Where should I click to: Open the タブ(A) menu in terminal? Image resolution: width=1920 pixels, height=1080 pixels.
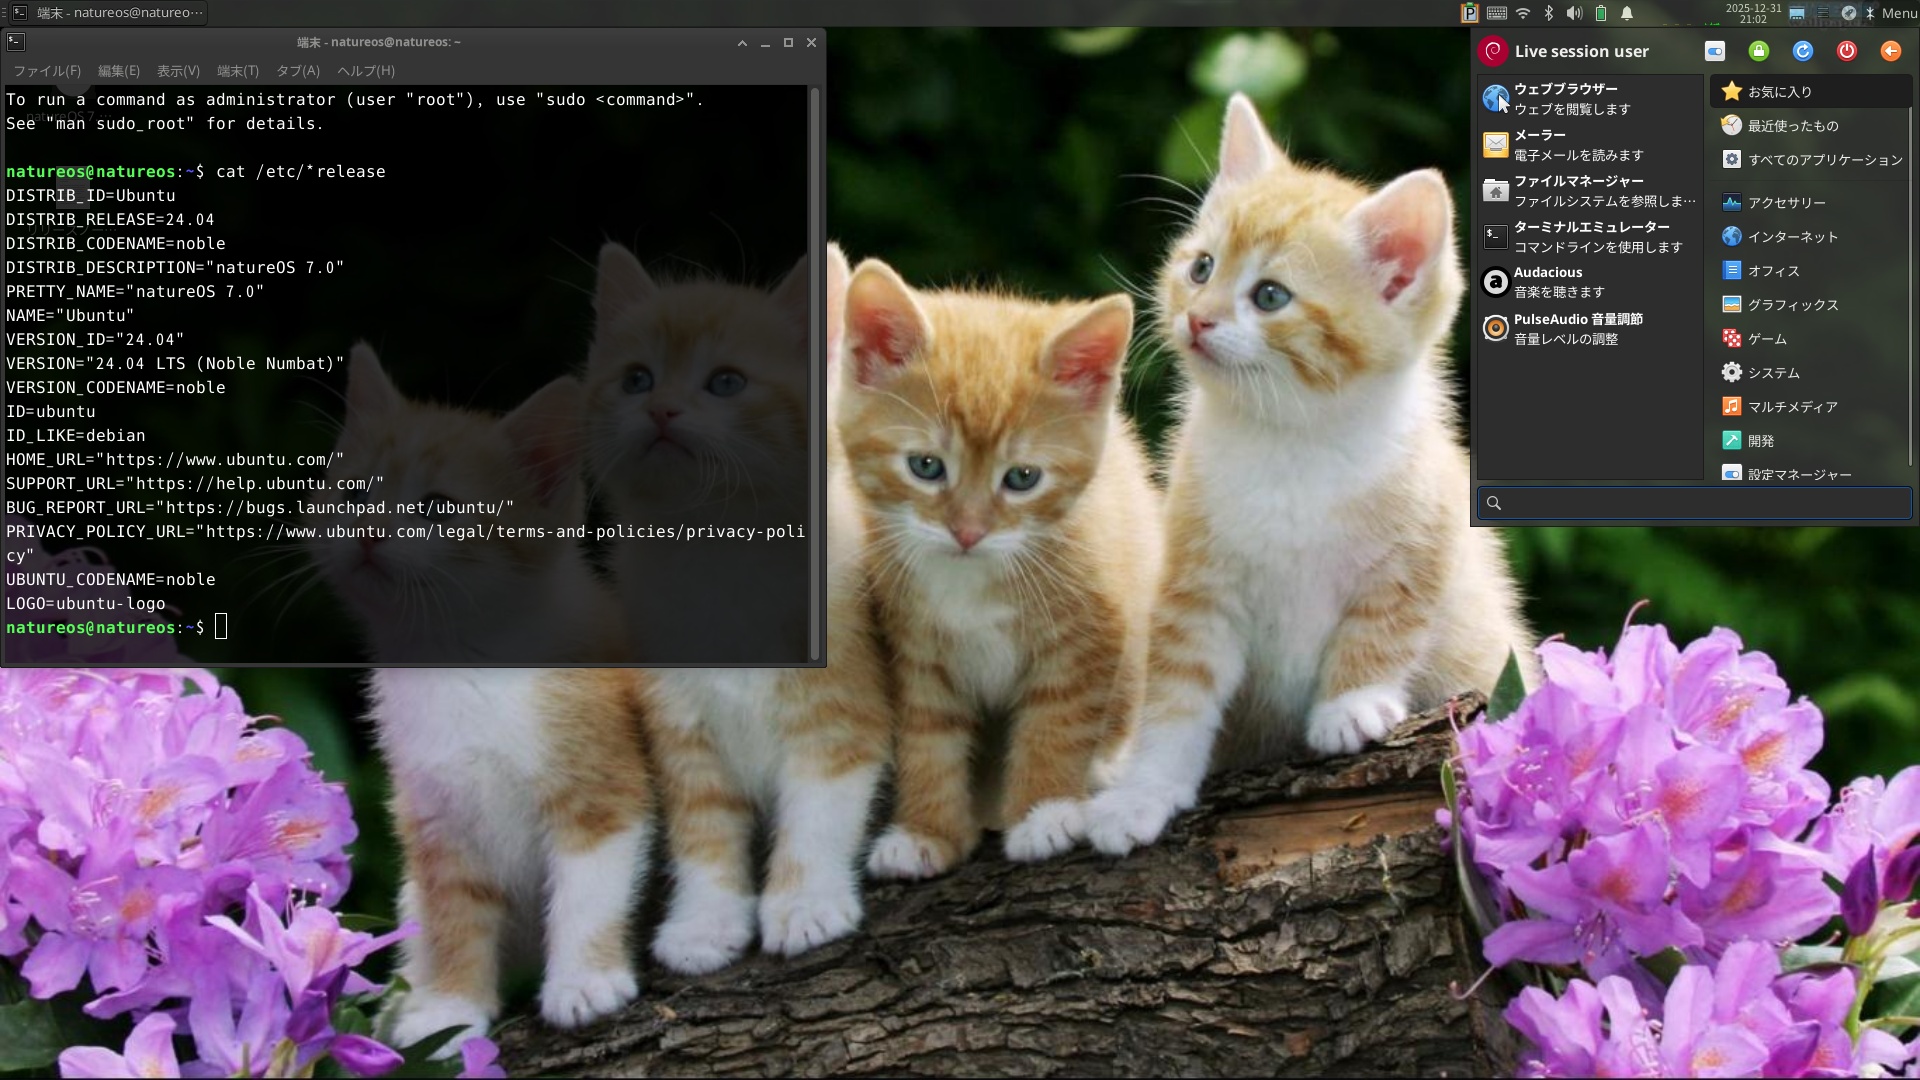tap(297, 71)
